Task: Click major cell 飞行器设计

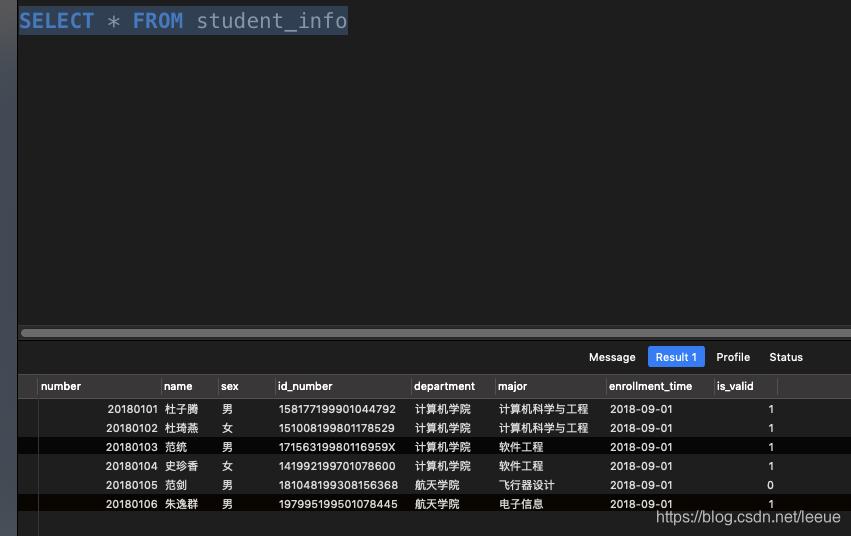Action: pyautogui.click(x=526, y=485)
